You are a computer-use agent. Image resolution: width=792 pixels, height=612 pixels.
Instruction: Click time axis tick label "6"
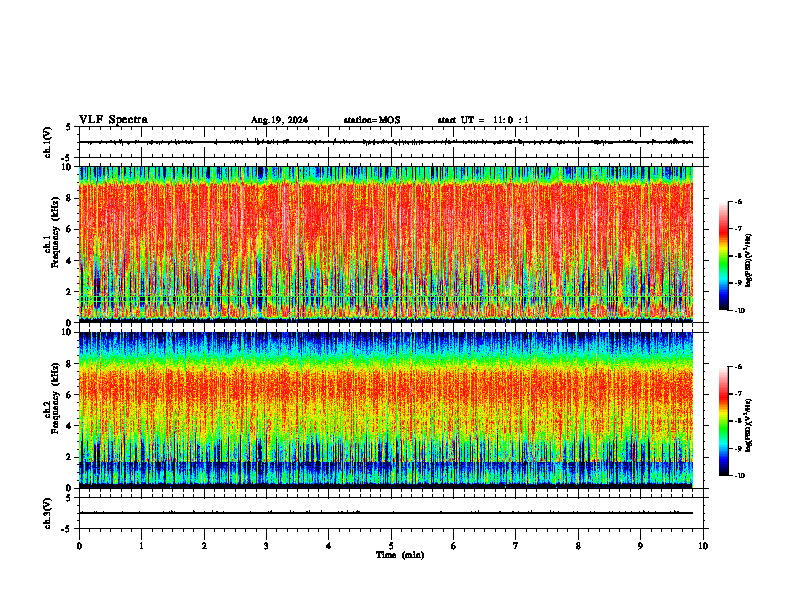pyautogui.click(x=454, y=546)
